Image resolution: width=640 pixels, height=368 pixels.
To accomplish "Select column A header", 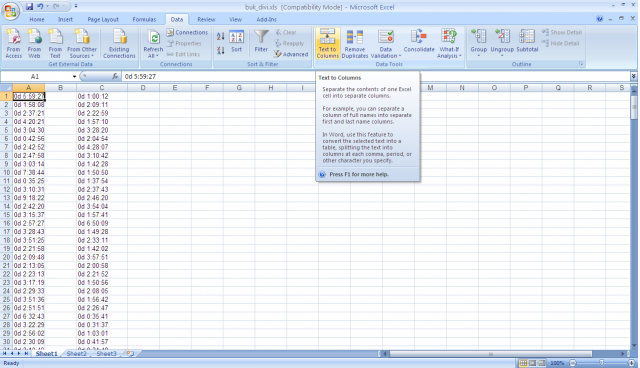I will 29,88.
